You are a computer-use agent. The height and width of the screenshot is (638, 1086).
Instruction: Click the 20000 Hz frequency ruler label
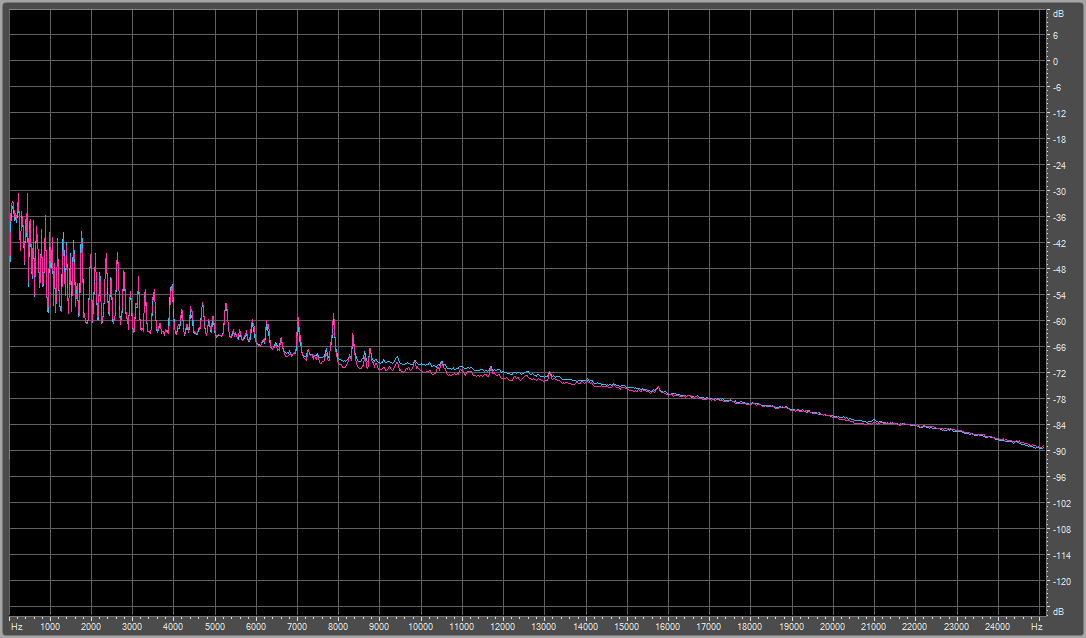tap(832, 626)
